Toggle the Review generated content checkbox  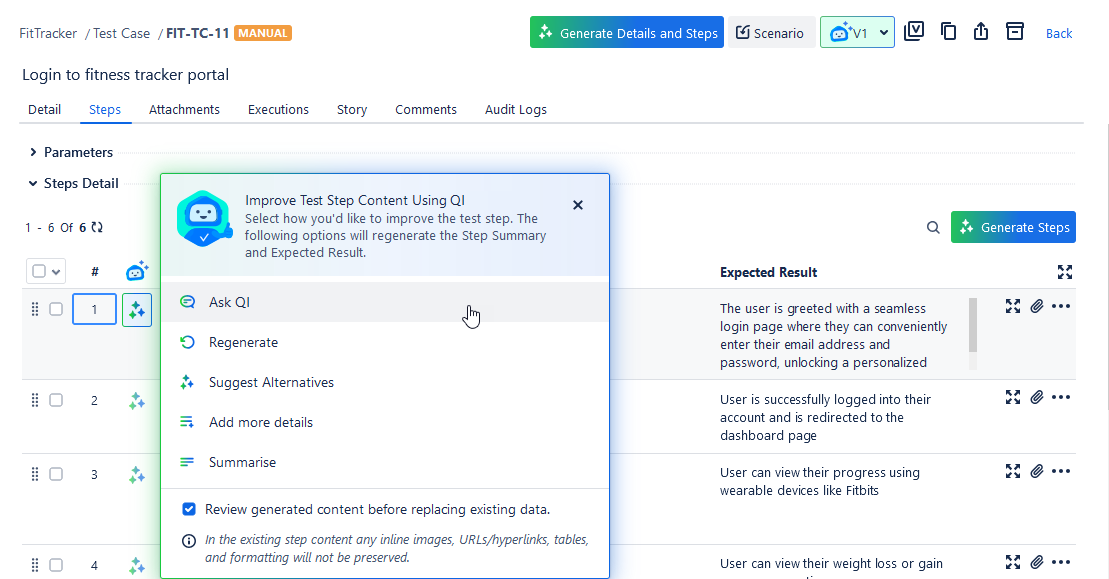tap(189, 509)
